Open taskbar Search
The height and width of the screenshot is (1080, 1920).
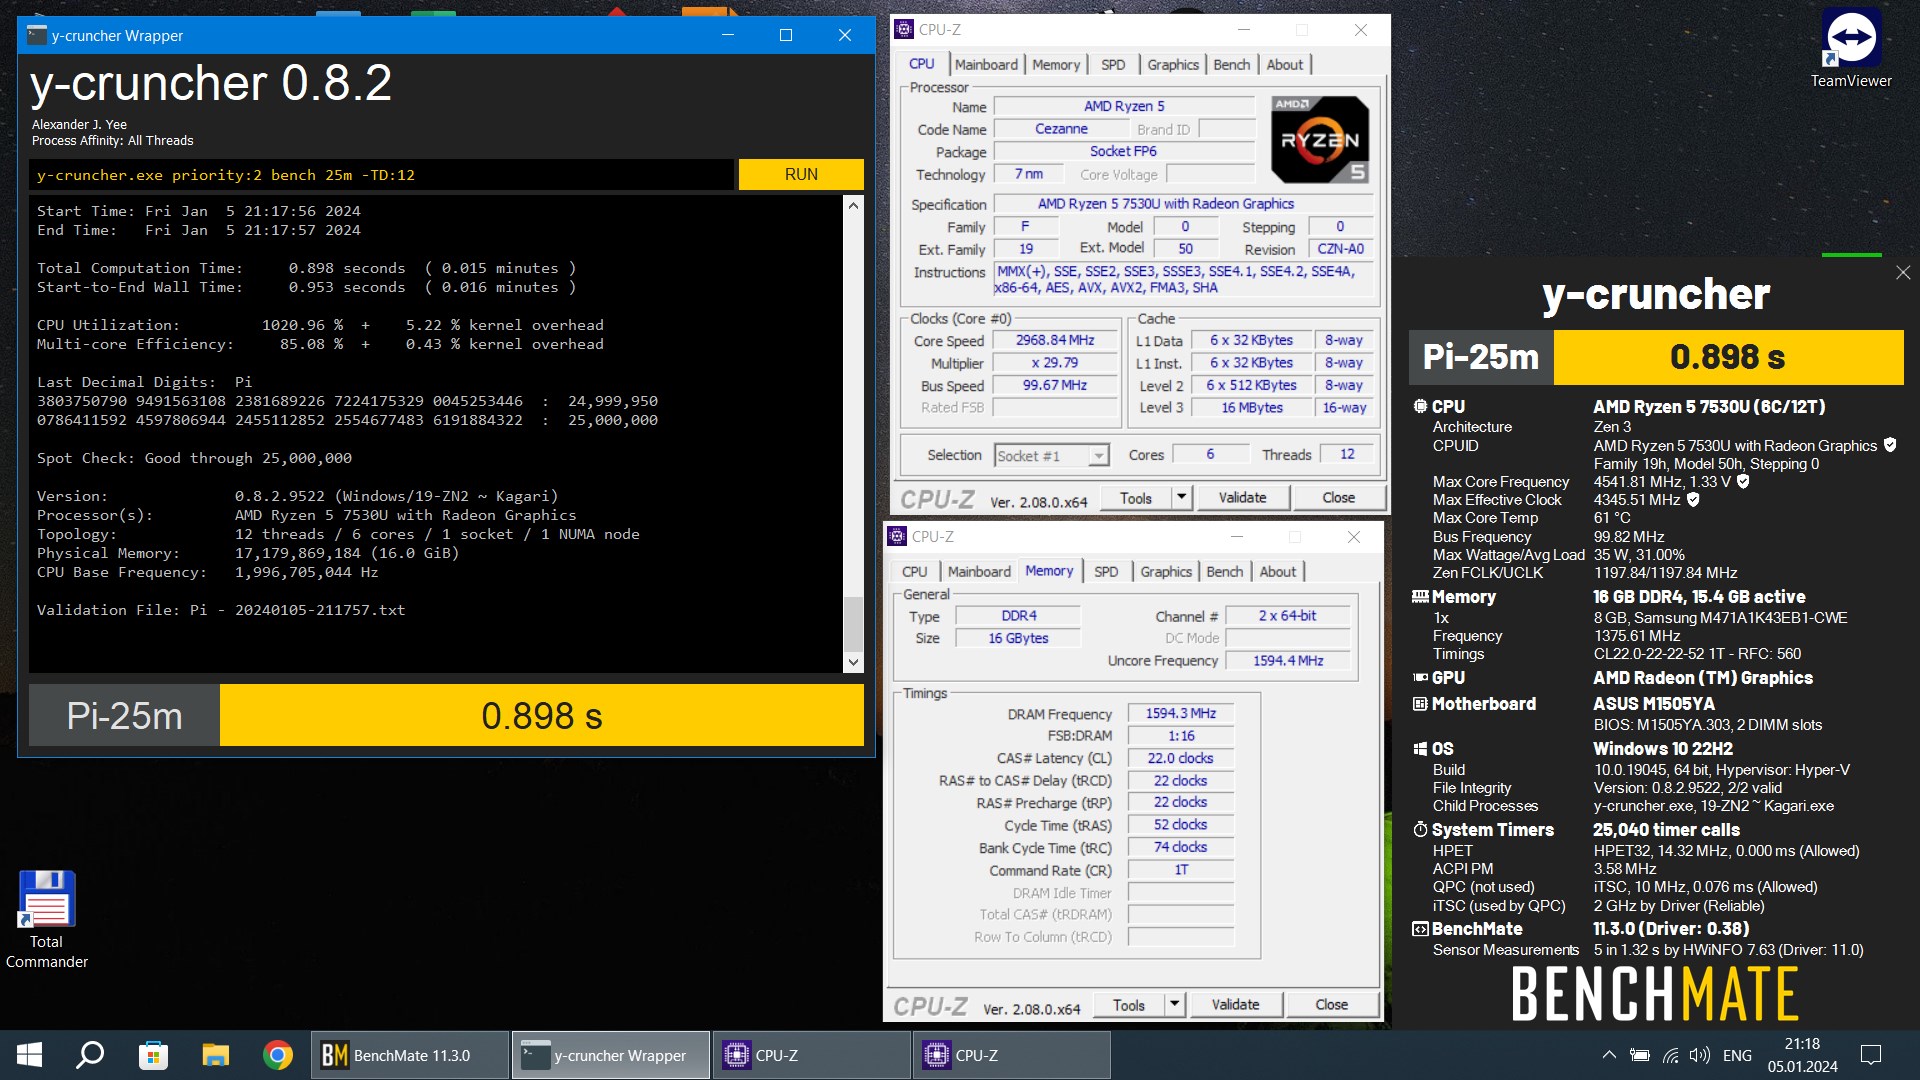91,1055
